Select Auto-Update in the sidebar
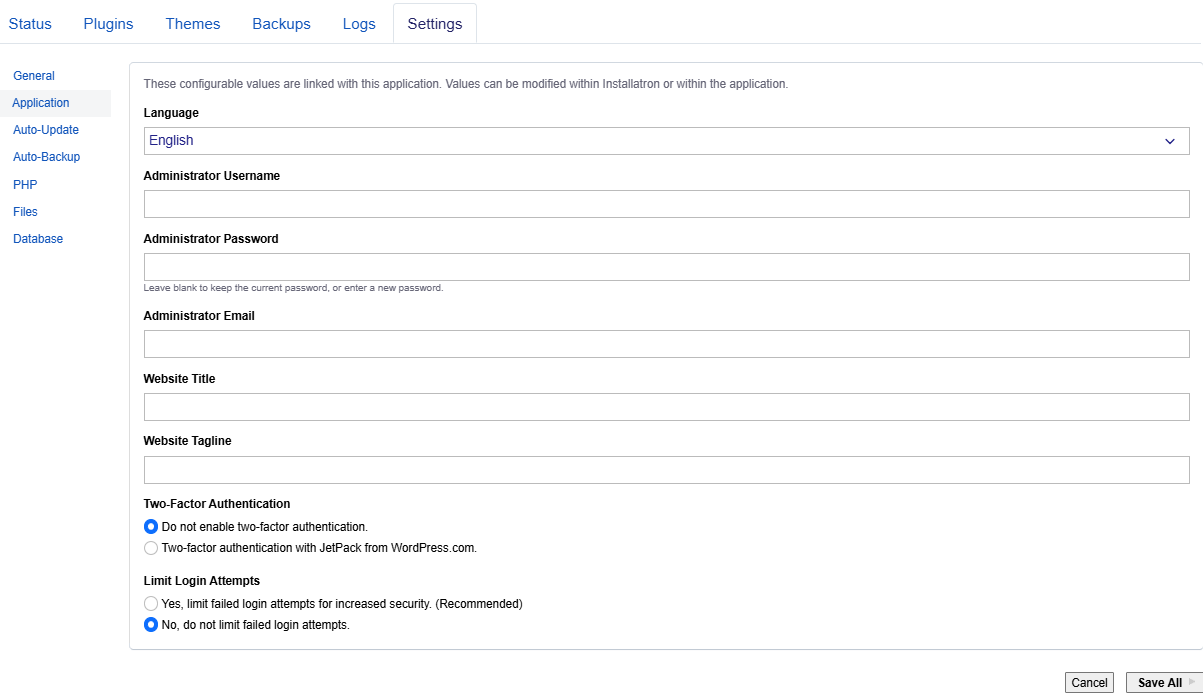Image resolution: width=1203 pixels, height=700 pixels. 46,130
